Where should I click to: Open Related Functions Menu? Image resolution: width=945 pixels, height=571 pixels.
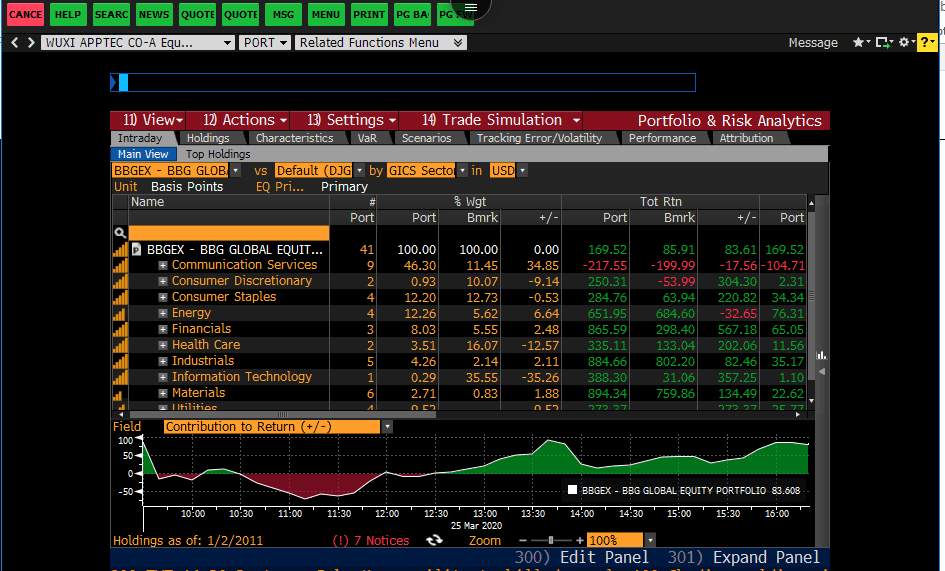tap(381, 43)
